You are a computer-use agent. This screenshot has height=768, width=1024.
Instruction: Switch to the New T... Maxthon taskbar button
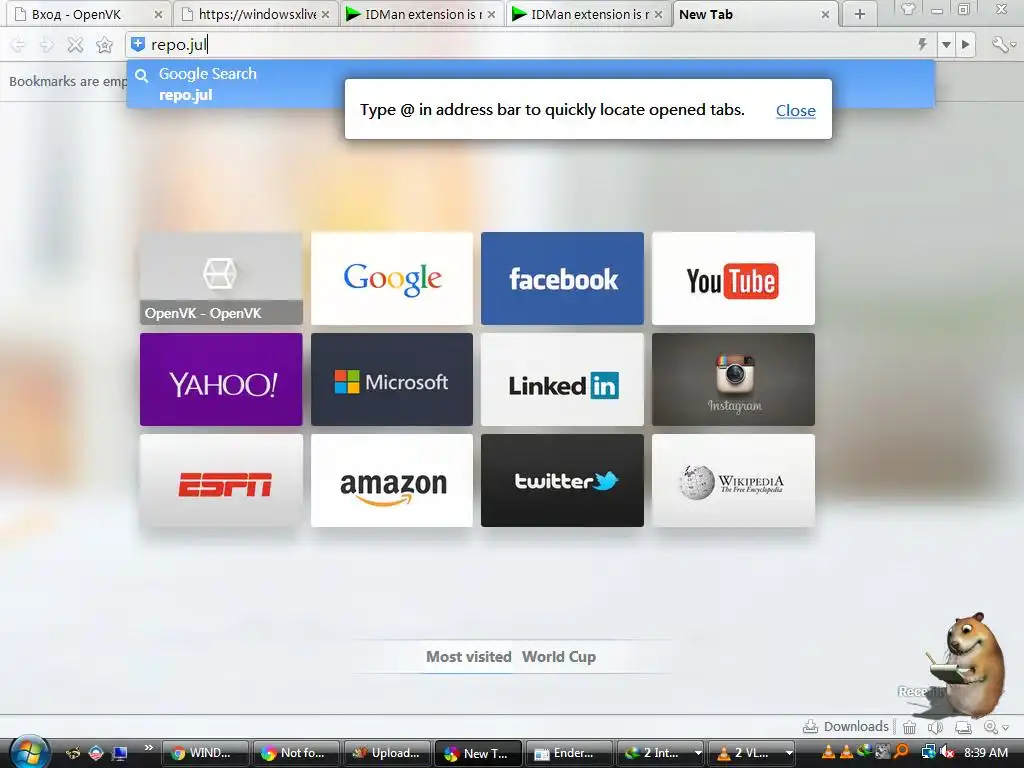(478, 753)
